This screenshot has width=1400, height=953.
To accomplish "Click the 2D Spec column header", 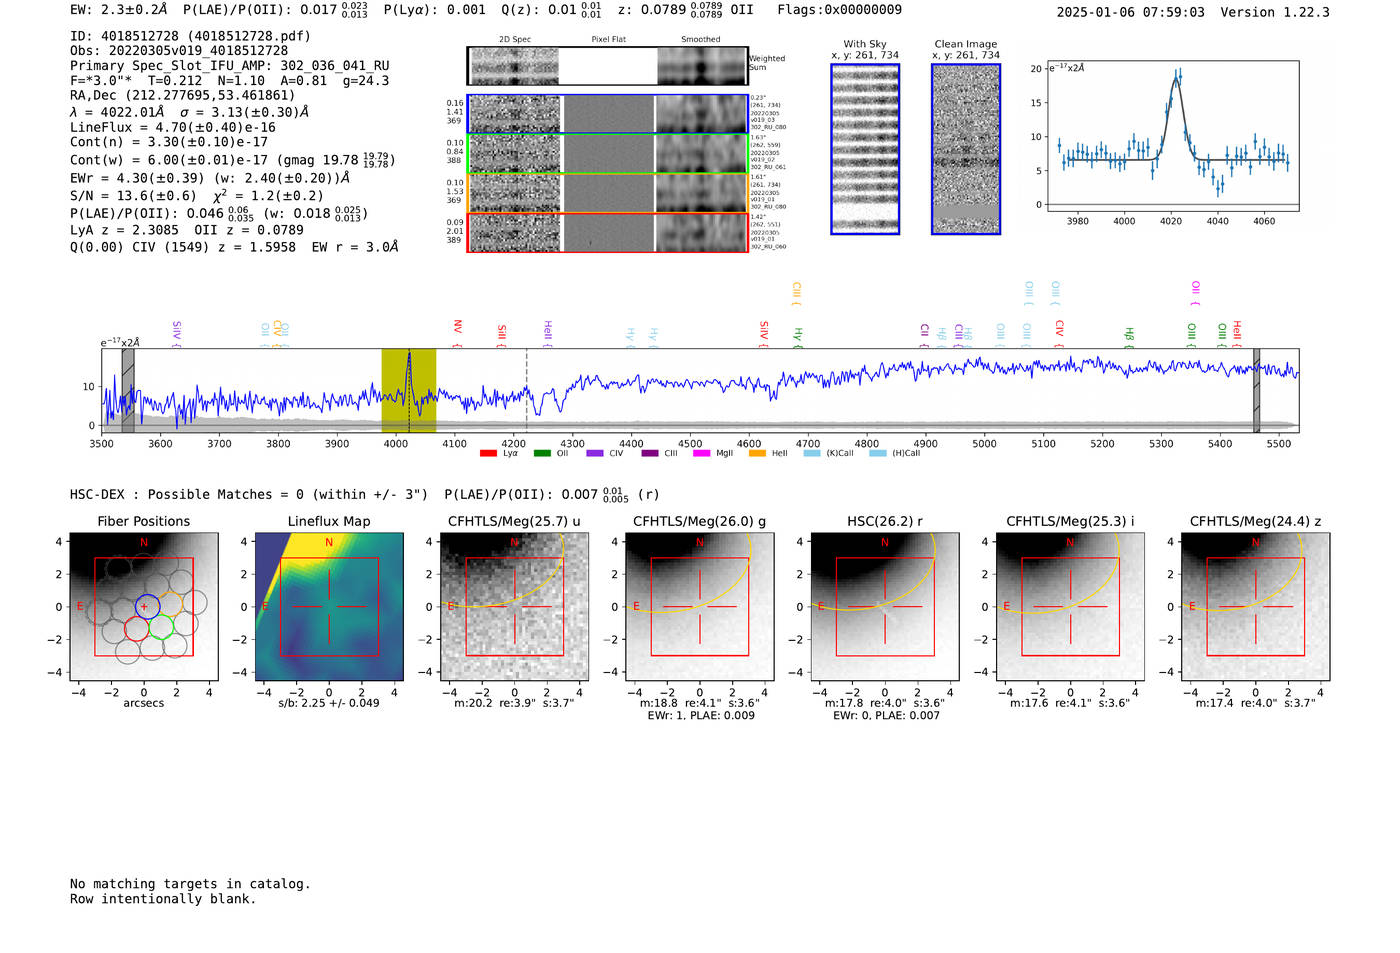I will (515, 40).
